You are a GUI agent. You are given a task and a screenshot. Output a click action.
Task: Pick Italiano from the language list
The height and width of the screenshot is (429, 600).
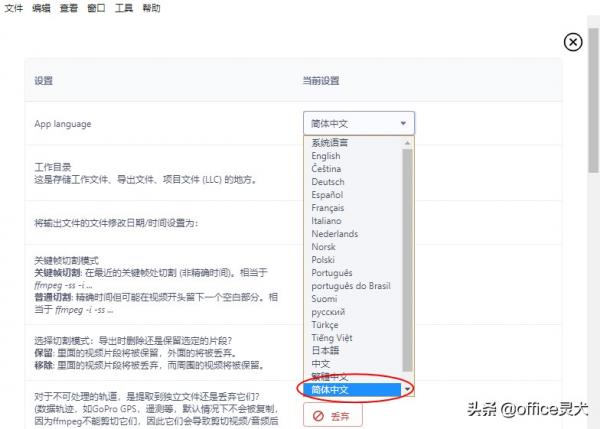click(x=353, y=221)
